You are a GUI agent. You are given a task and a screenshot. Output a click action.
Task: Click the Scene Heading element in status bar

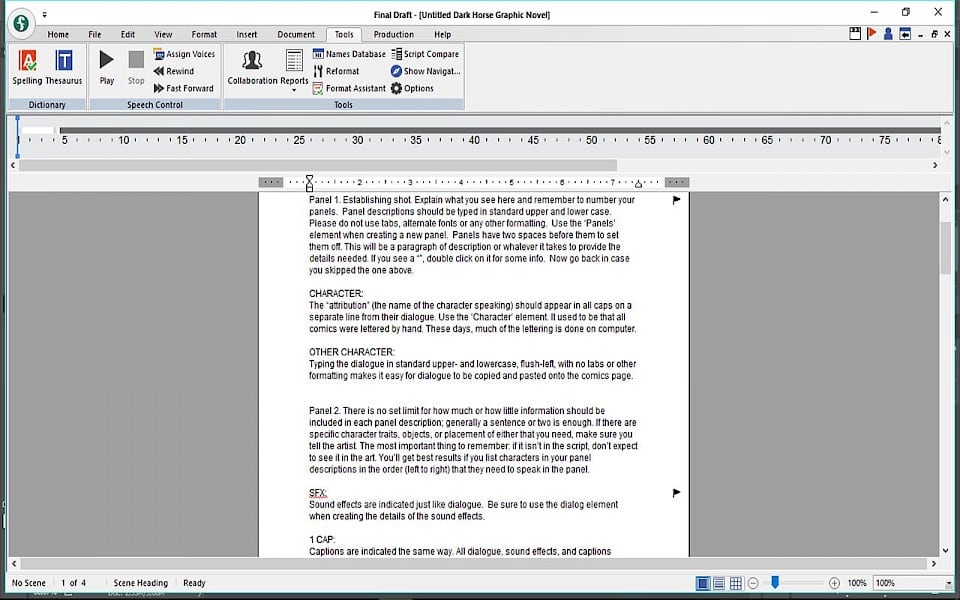point(140,583)
